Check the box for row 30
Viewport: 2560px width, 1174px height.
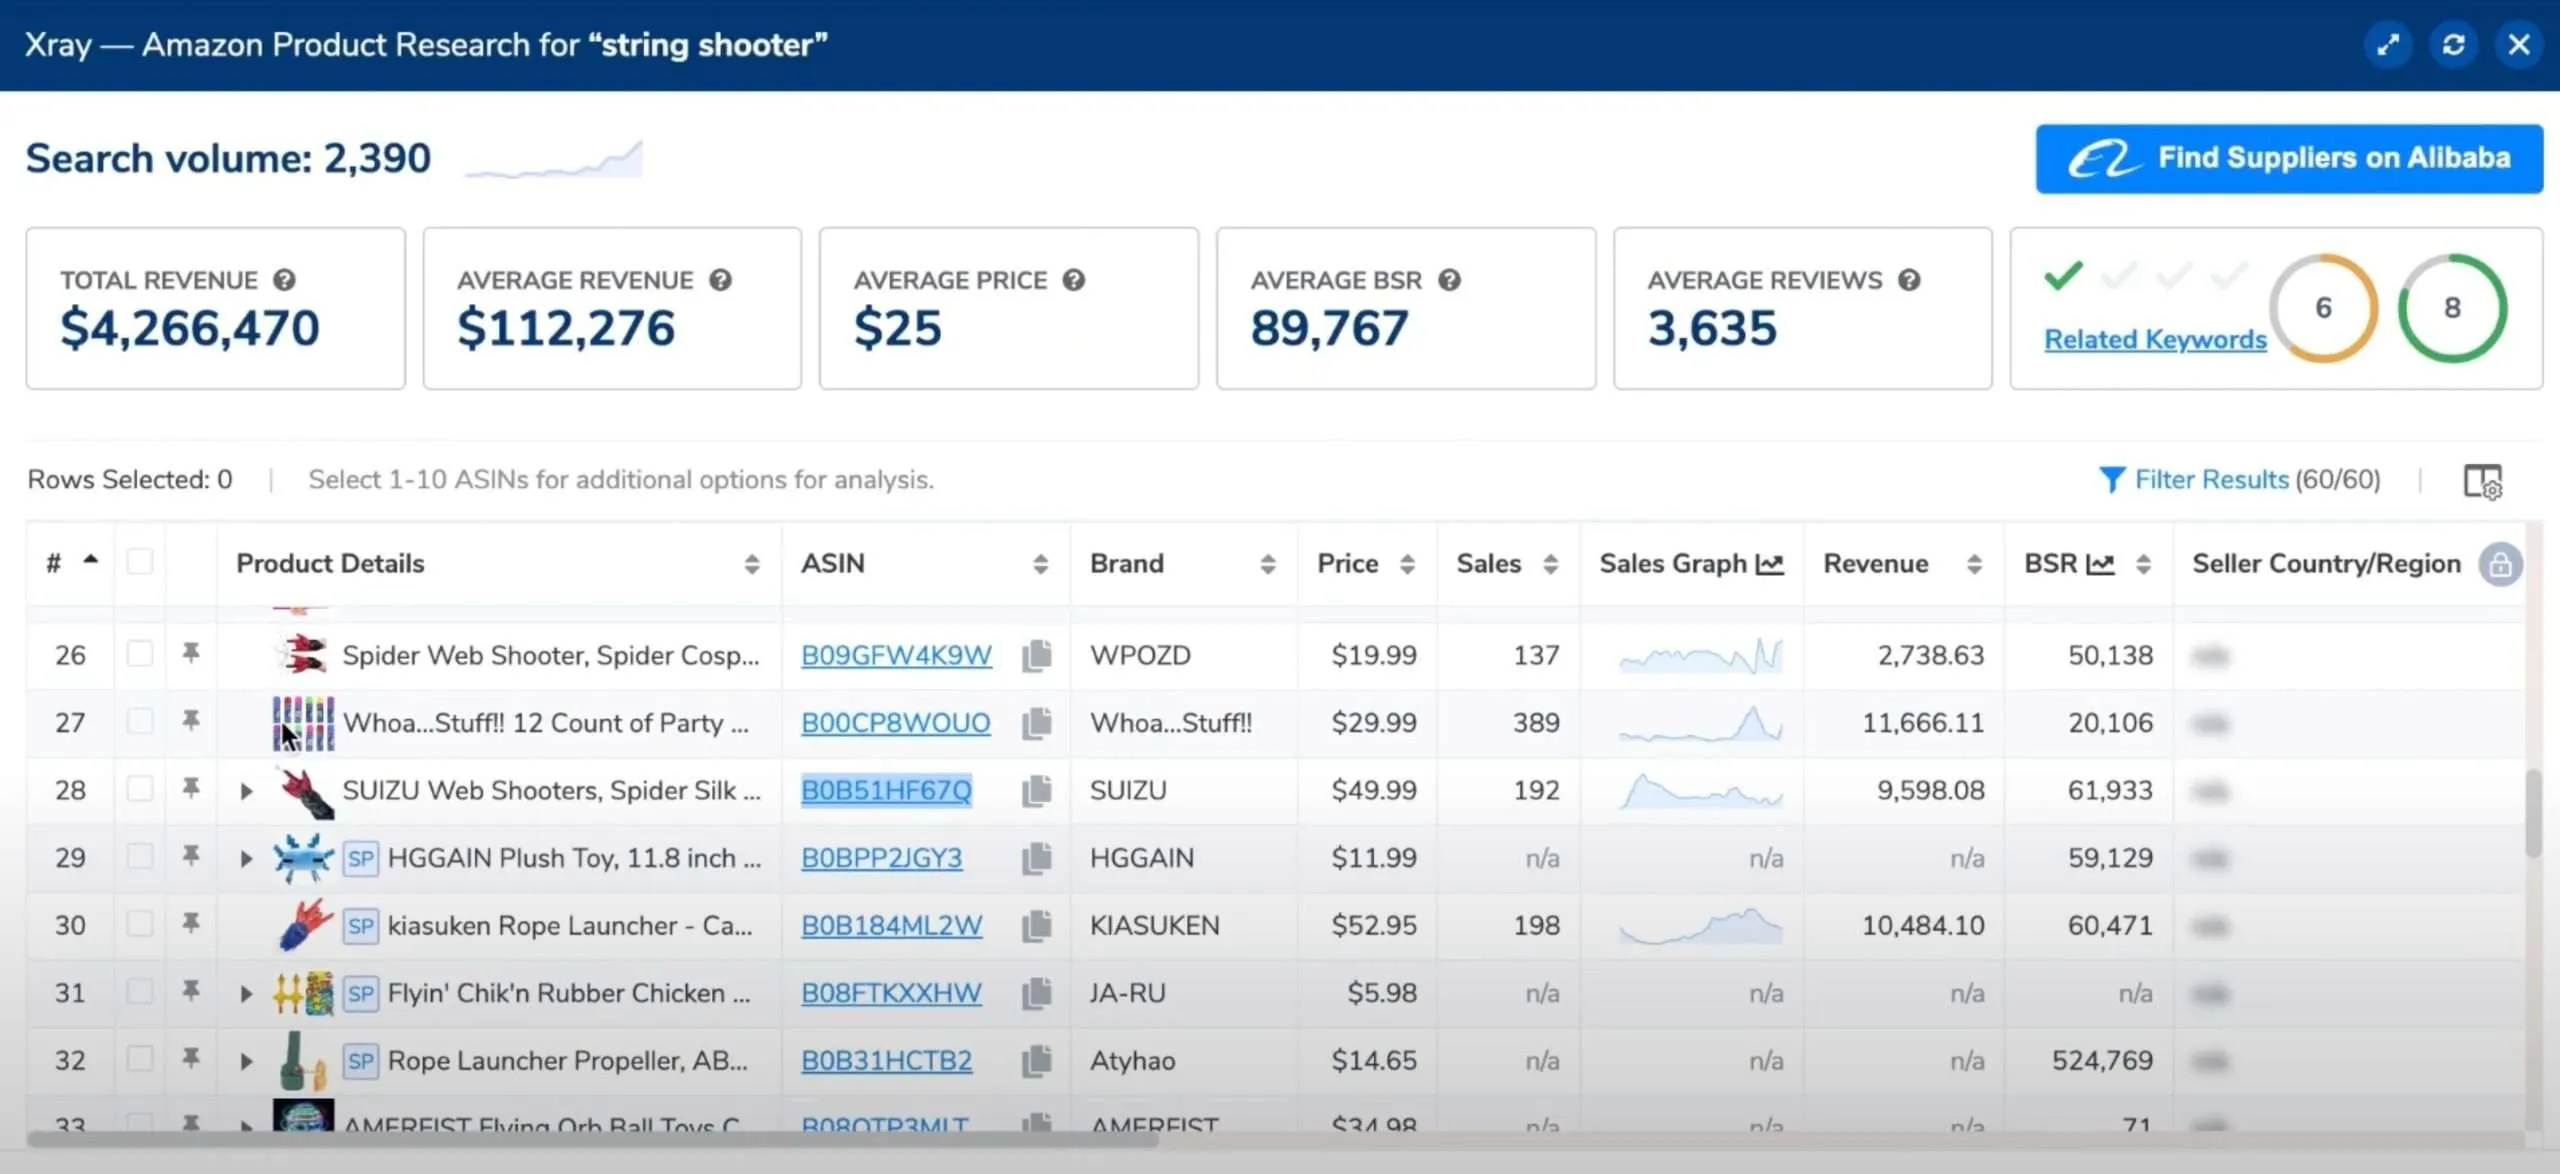tap(140, 924)
